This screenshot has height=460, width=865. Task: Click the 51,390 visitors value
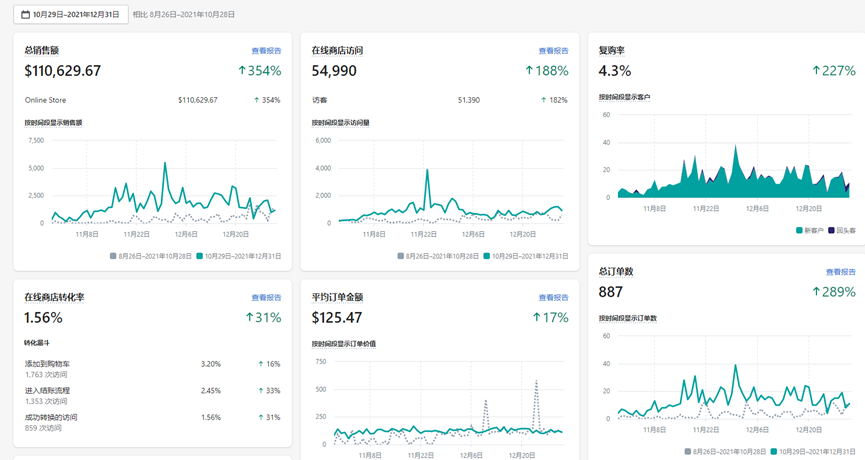tap(469, 100)
